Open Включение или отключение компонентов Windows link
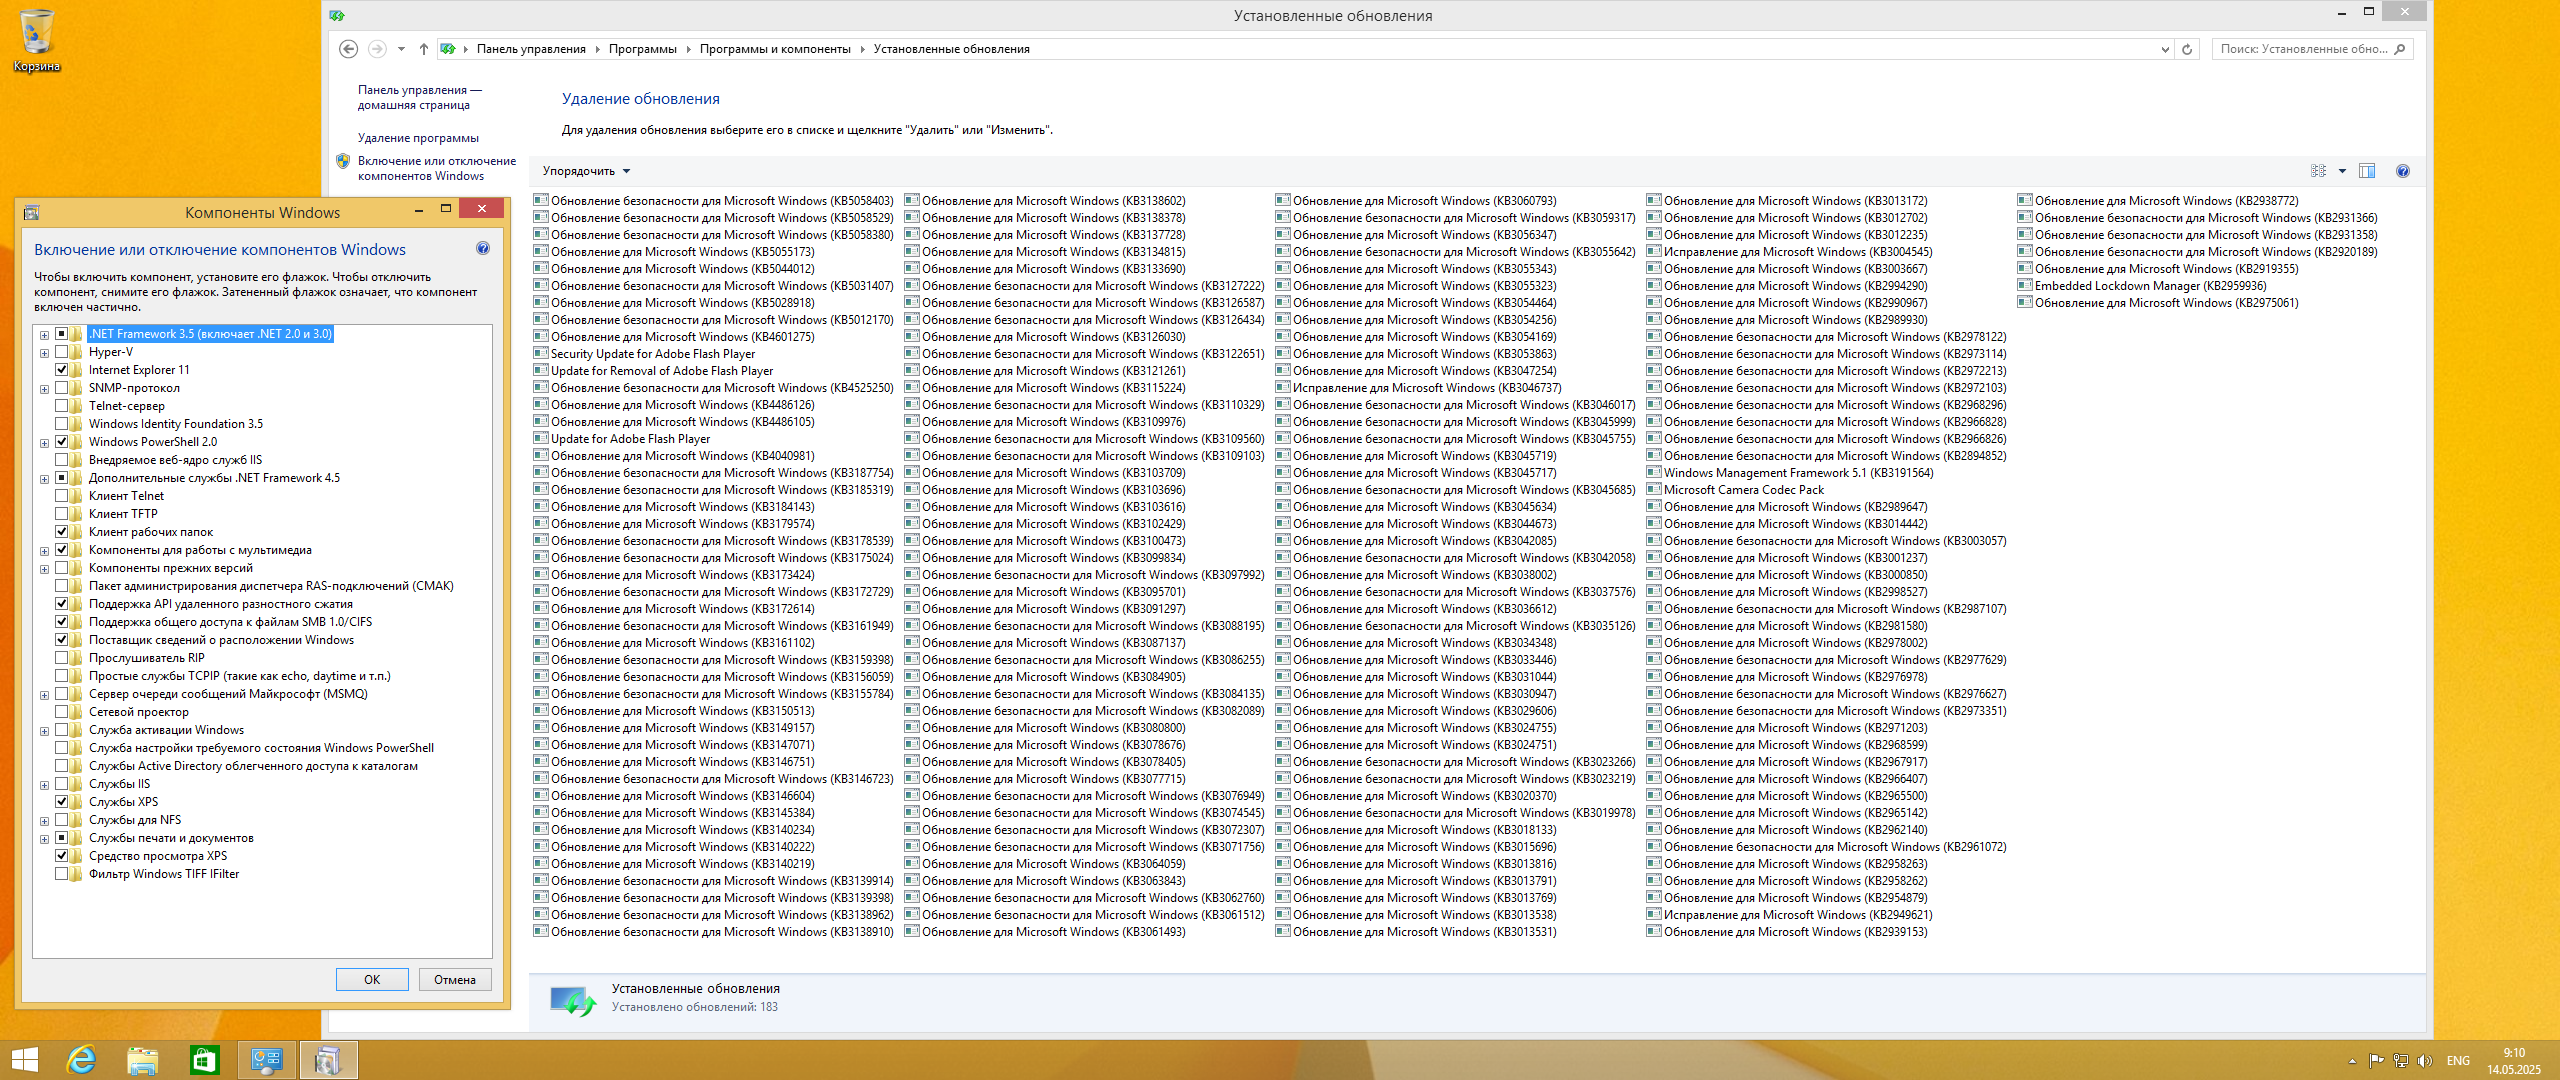Viewport: 2560px width, 1080px height. pos(437,168)
